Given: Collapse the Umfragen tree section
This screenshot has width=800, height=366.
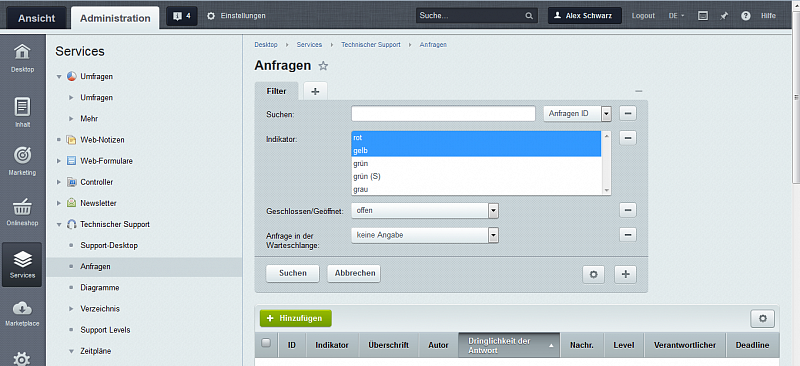Looking at the screenshot, I should point(59,77).
